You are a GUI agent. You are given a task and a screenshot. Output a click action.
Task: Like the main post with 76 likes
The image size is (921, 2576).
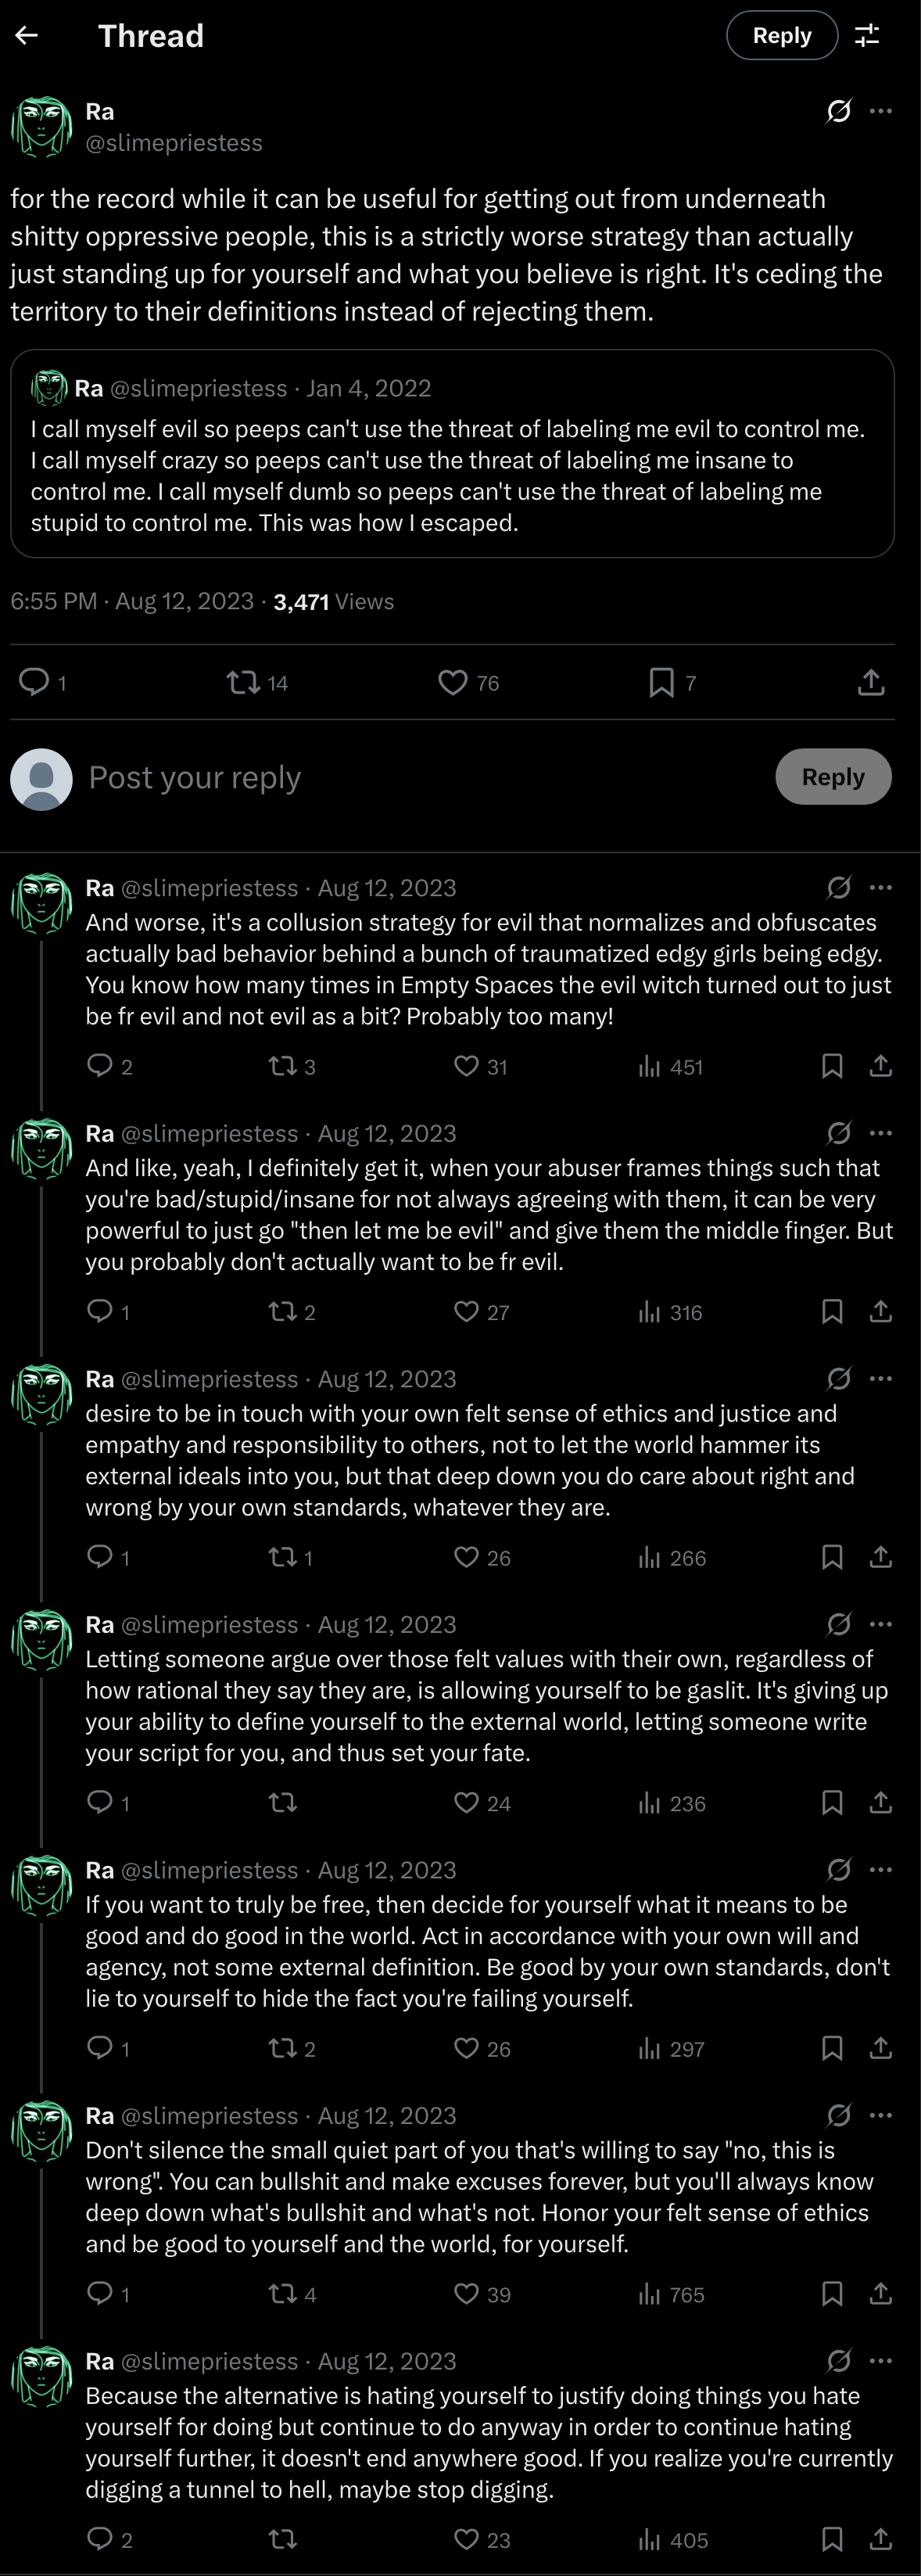[x=453, y=683]
